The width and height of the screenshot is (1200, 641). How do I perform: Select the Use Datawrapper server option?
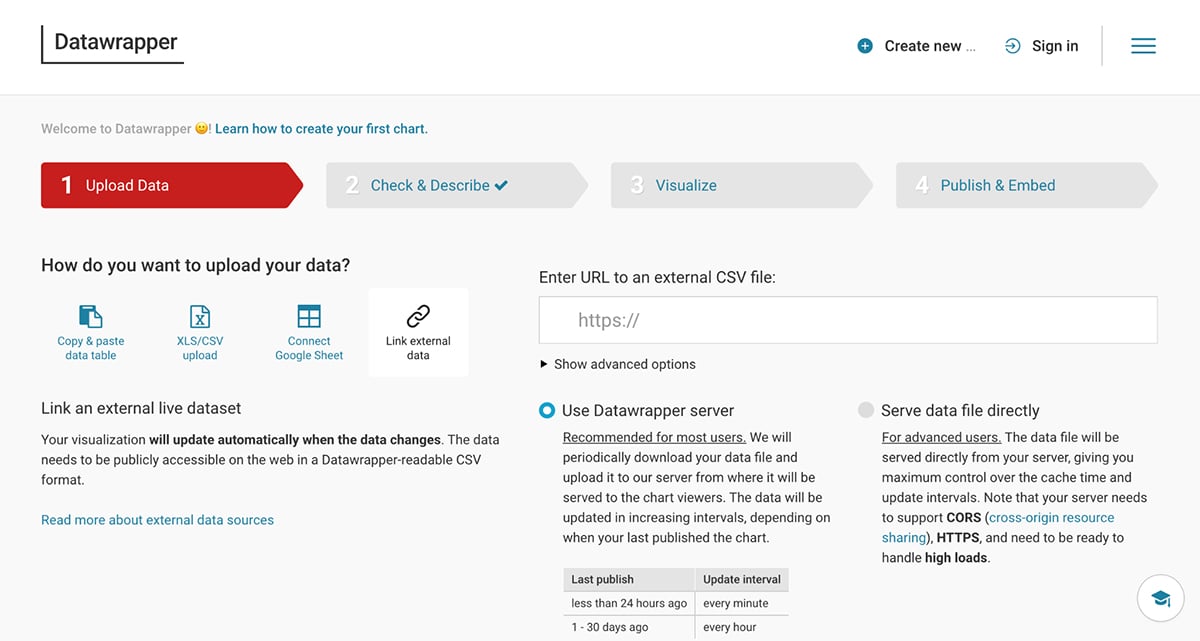(546, 410)
